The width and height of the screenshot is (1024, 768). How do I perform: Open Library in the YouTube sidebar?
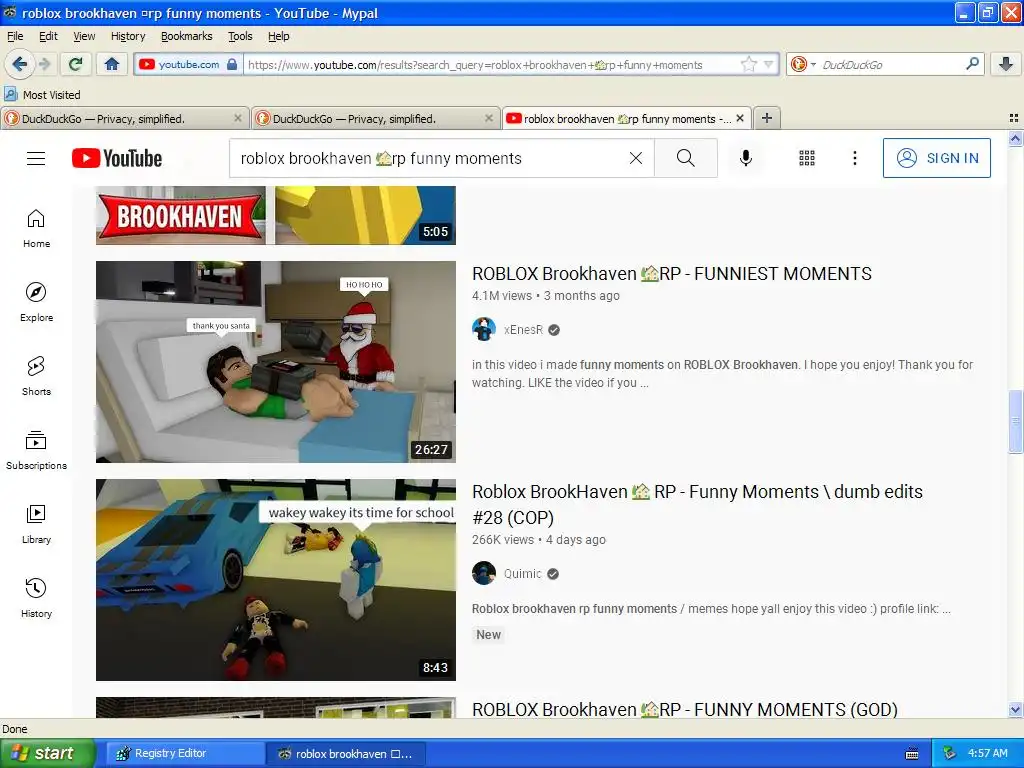[x=37, y=524]
